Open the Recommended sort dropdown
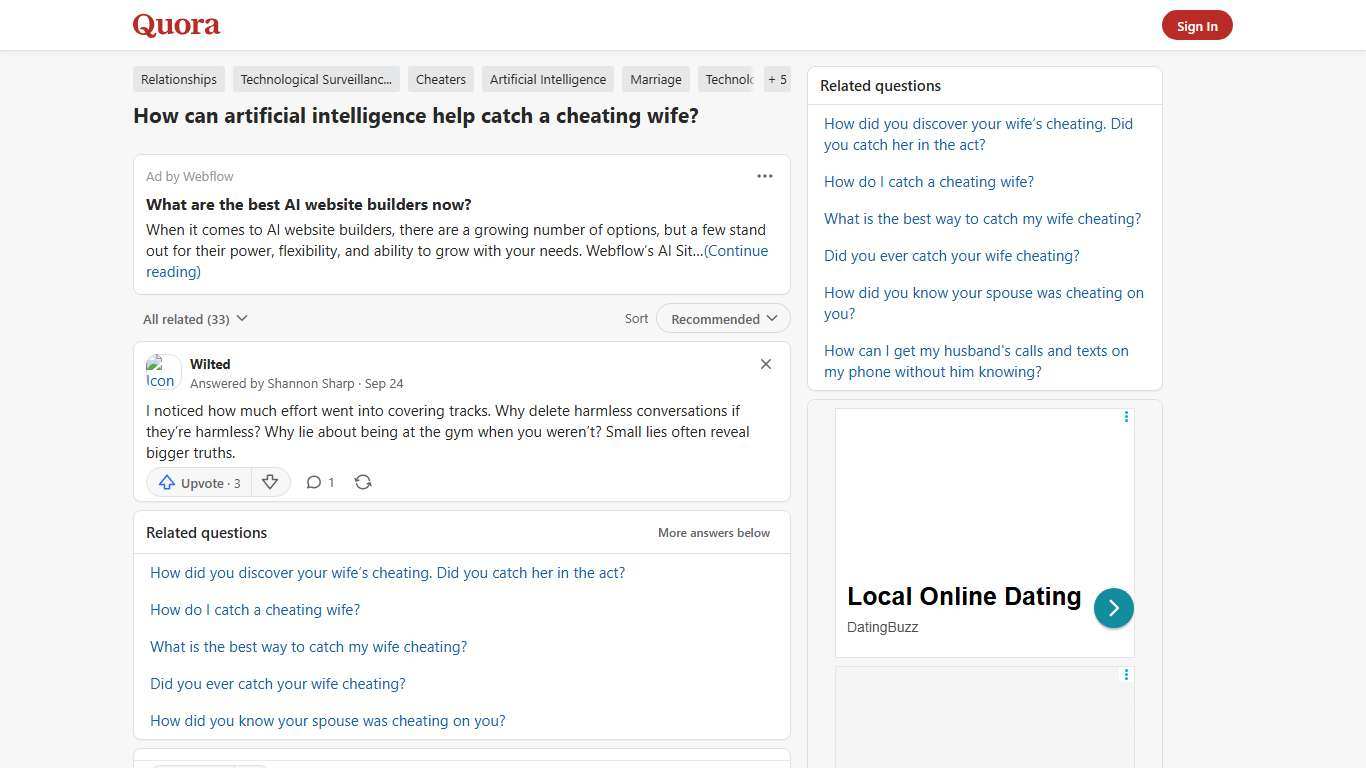This screenshot has width=1366, height=768. pos(722,318)
